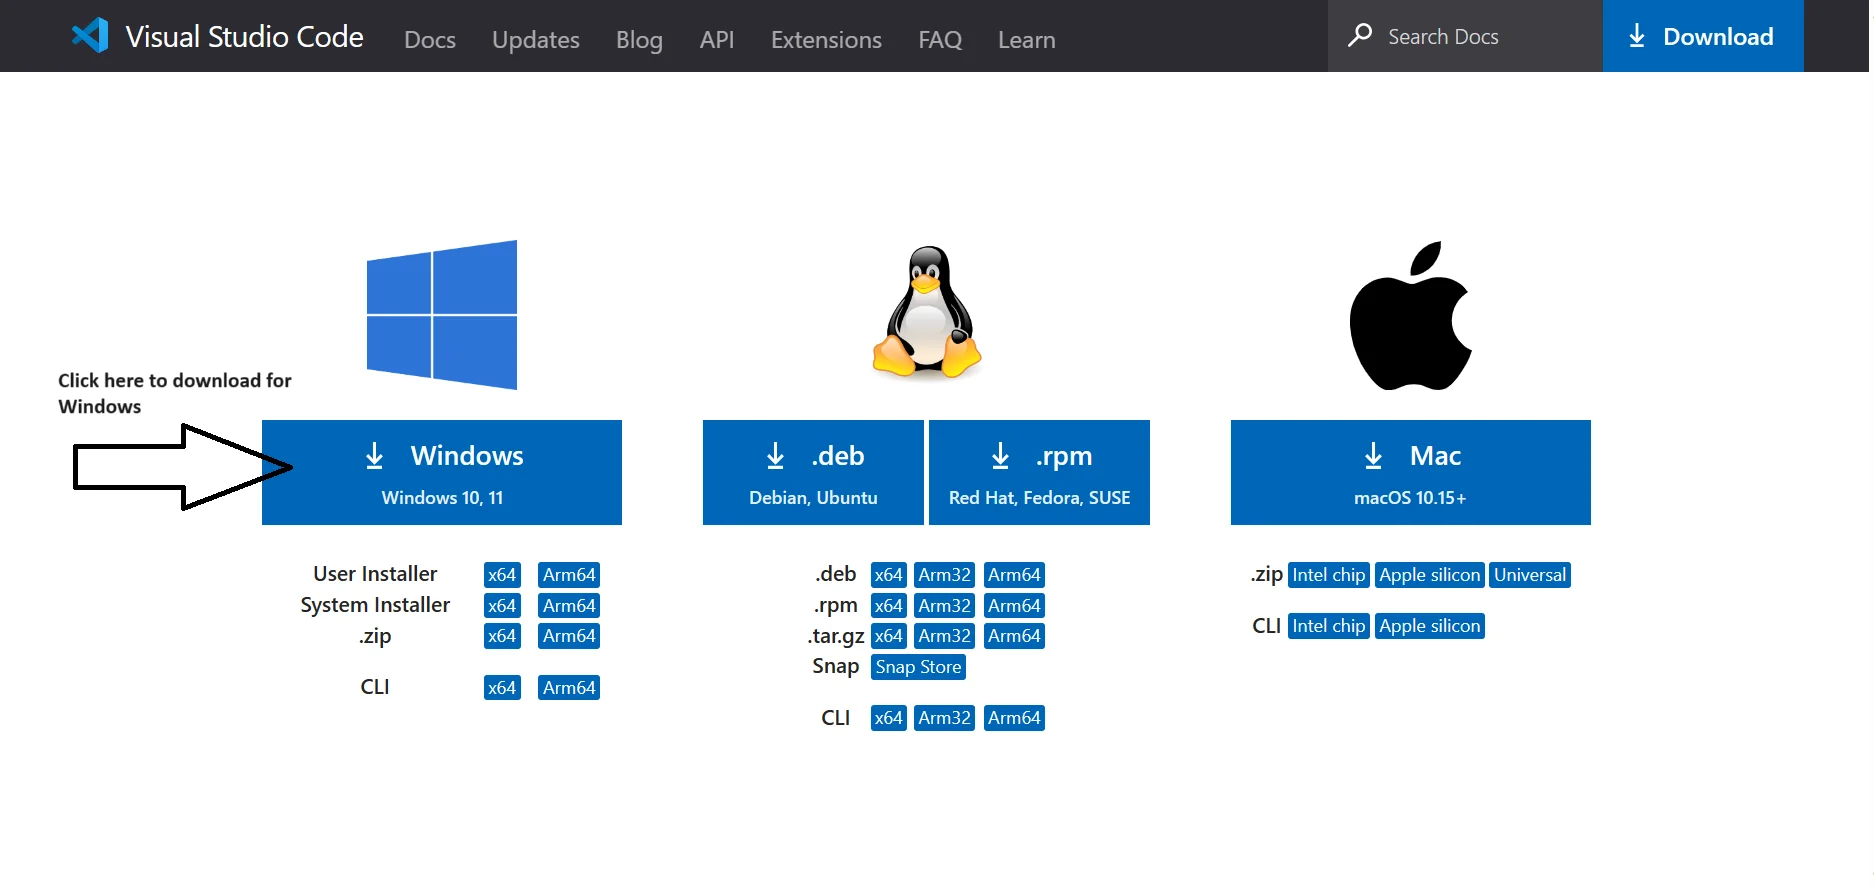Select System Installer Arm64 link

click(569, 606)
